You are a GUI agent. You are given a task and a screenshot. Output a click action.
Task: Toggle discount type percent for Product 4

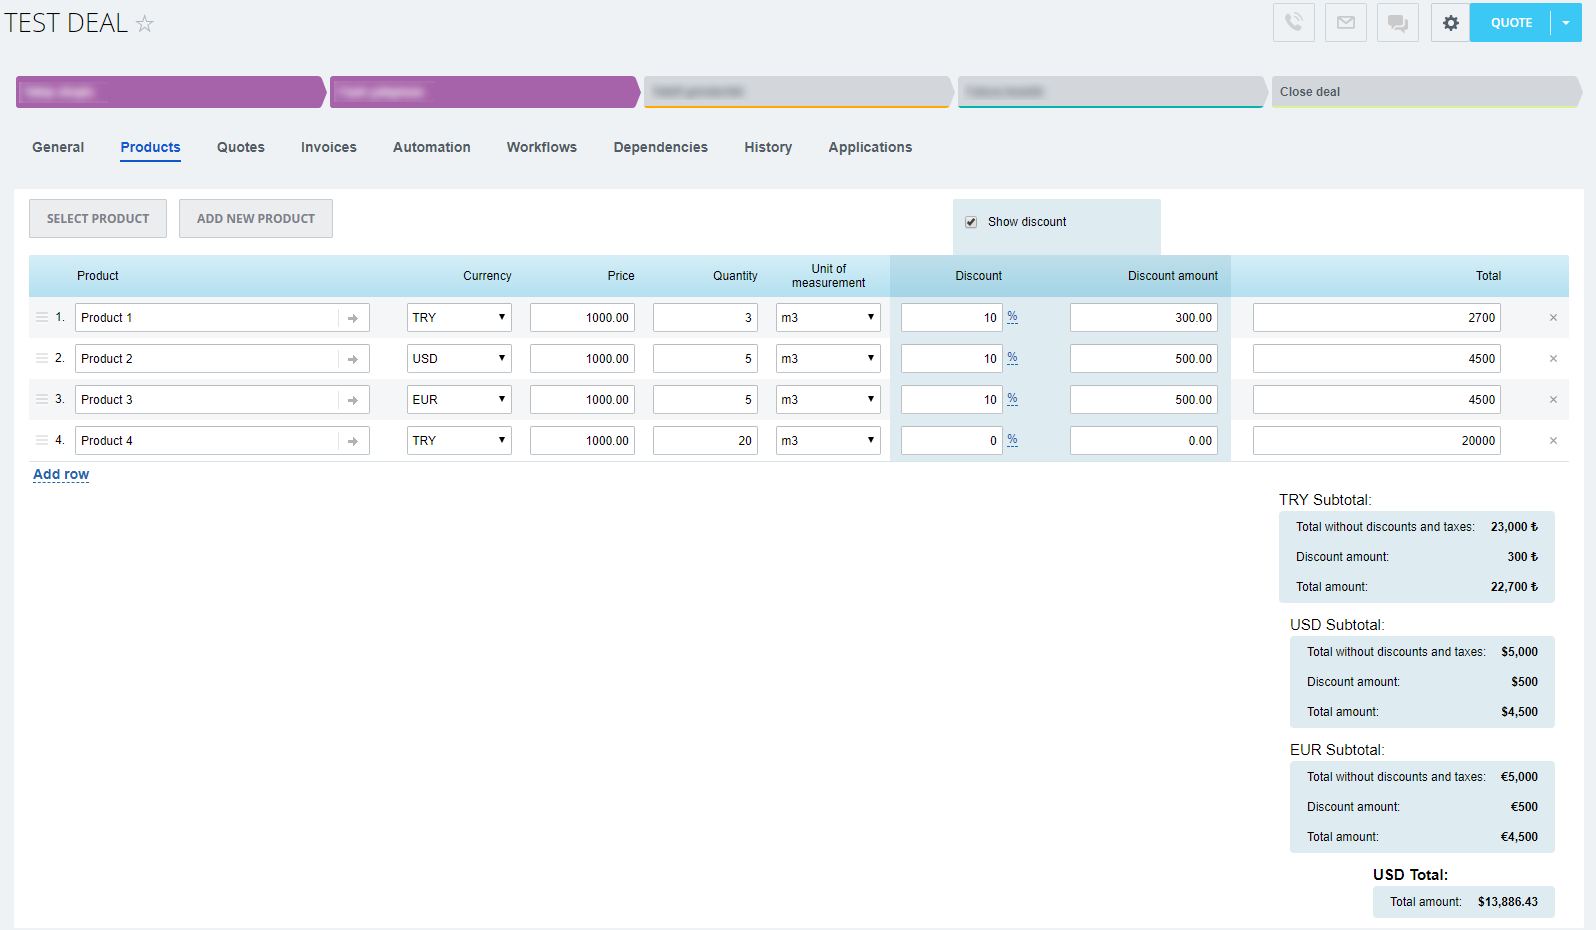click(1012, 440)
